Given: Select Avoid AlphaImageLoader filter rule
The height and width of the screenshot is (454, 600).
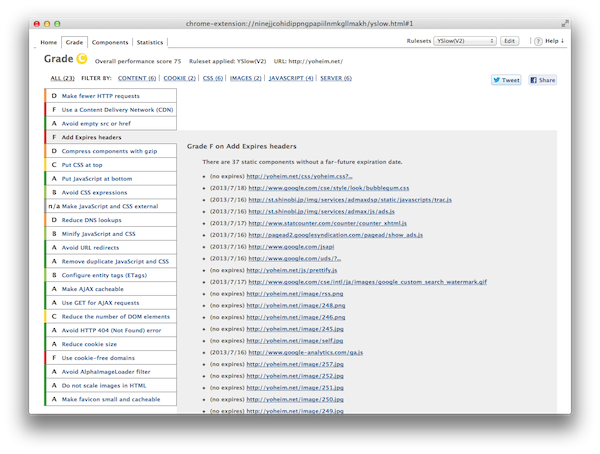Looking at the screenshot, I should pos(111,371).
